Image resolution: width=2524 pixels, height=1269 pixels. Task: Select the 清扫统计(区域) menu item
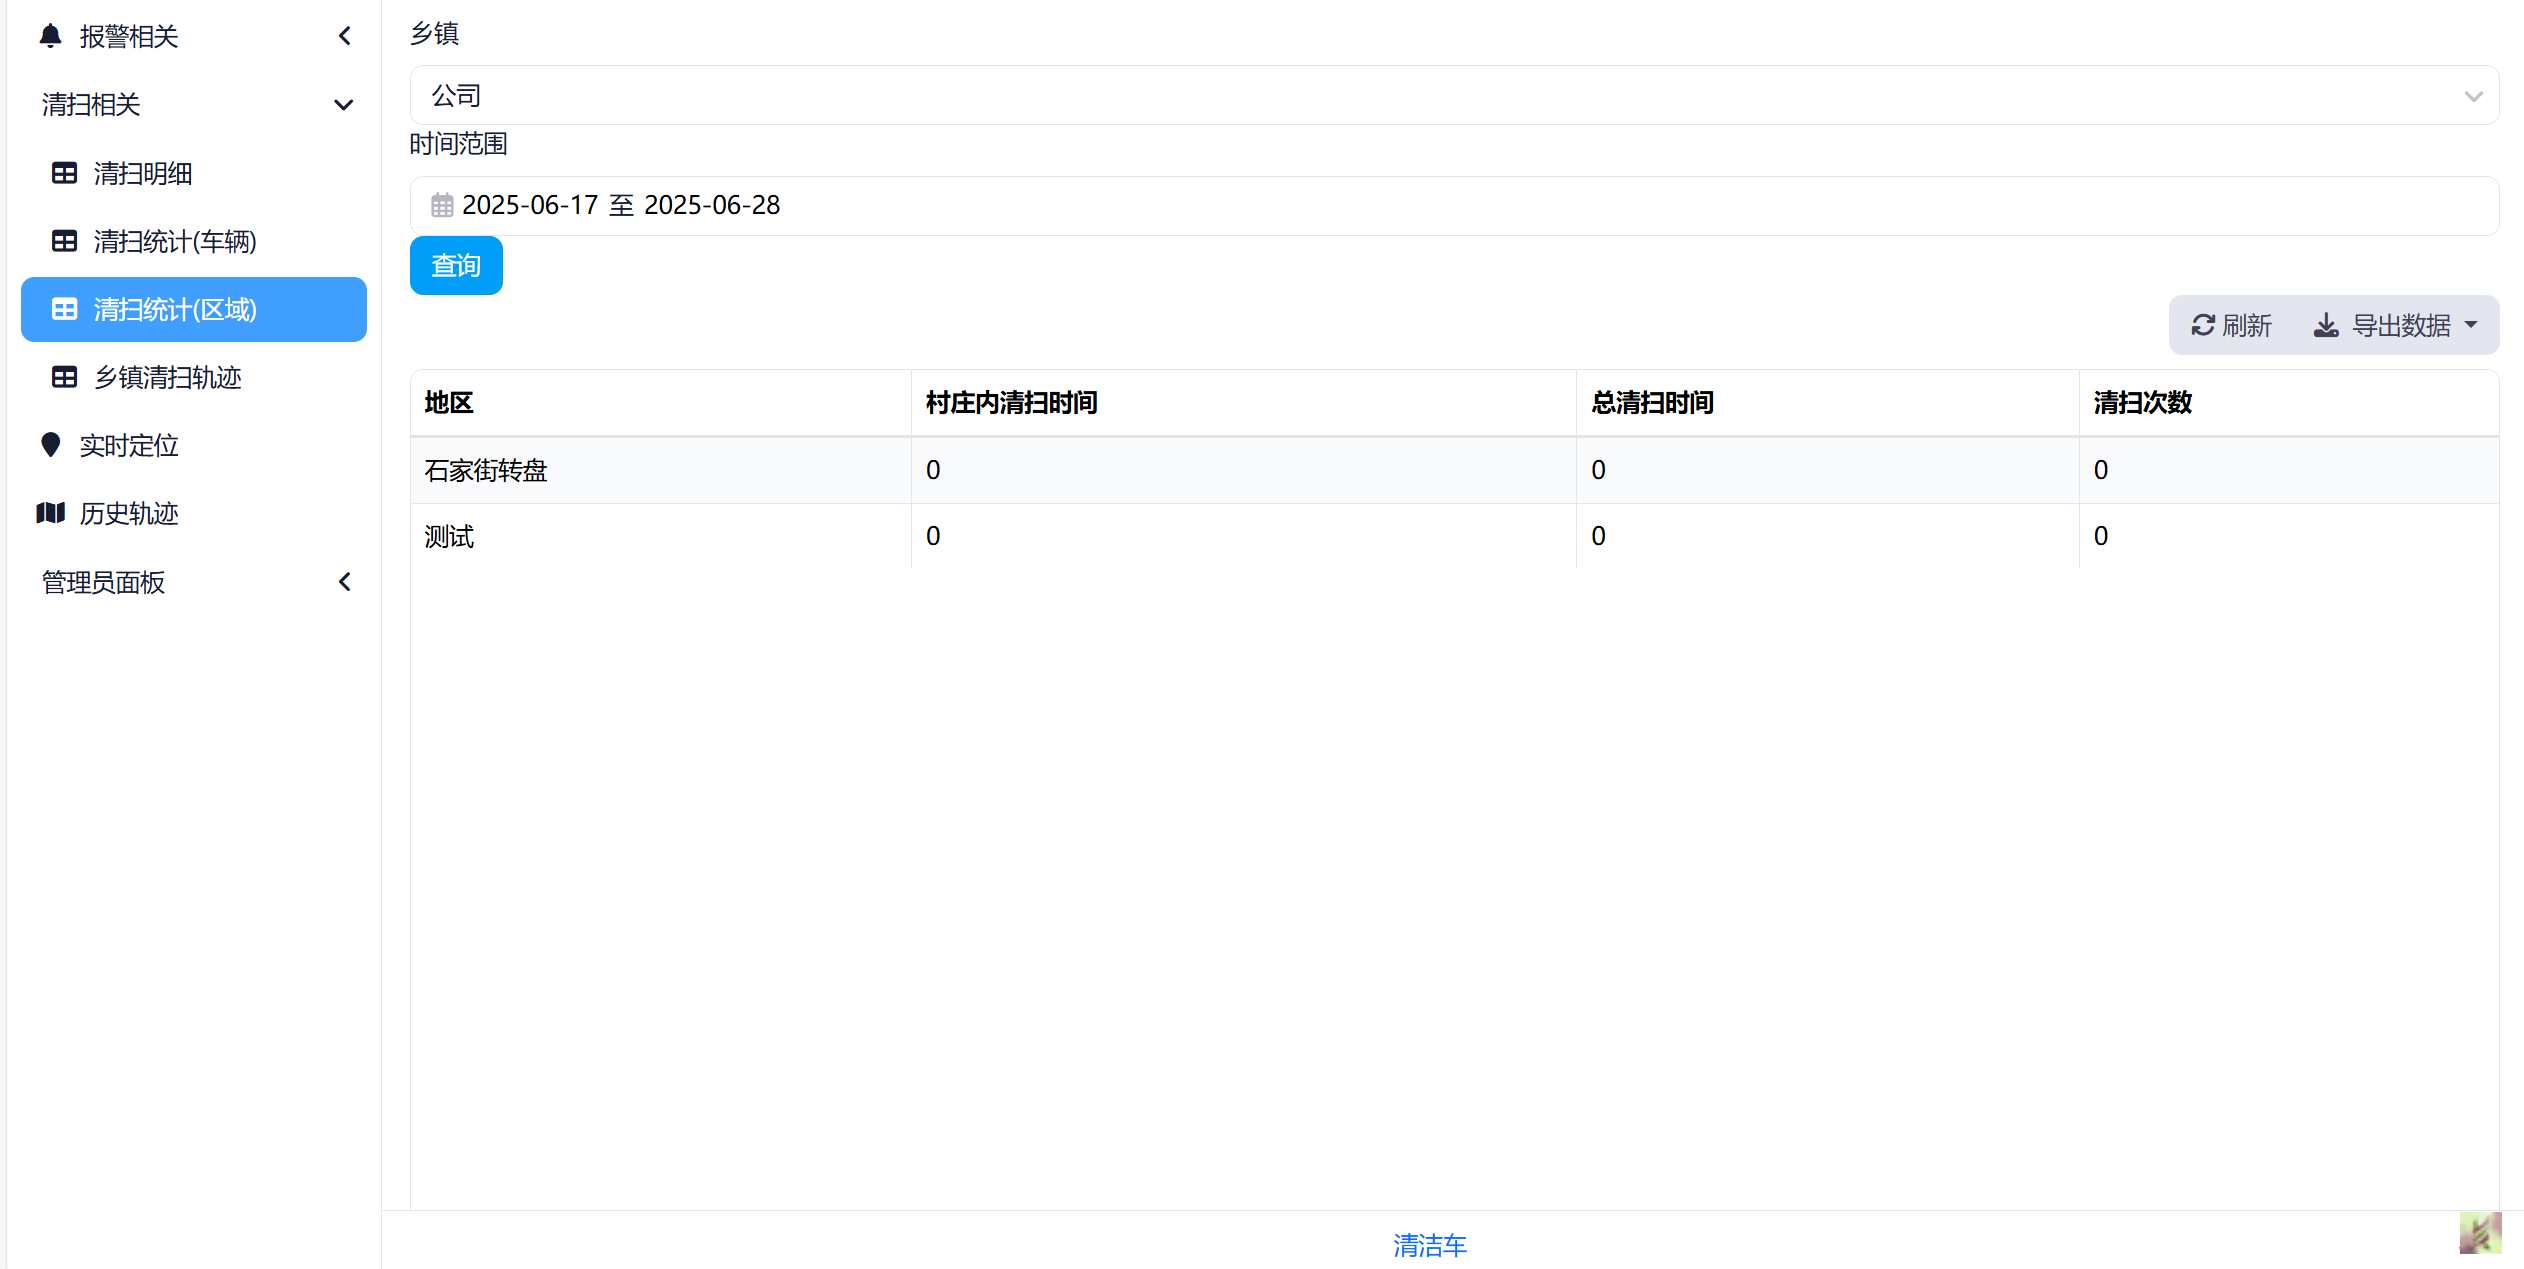(x=194, y=309)
